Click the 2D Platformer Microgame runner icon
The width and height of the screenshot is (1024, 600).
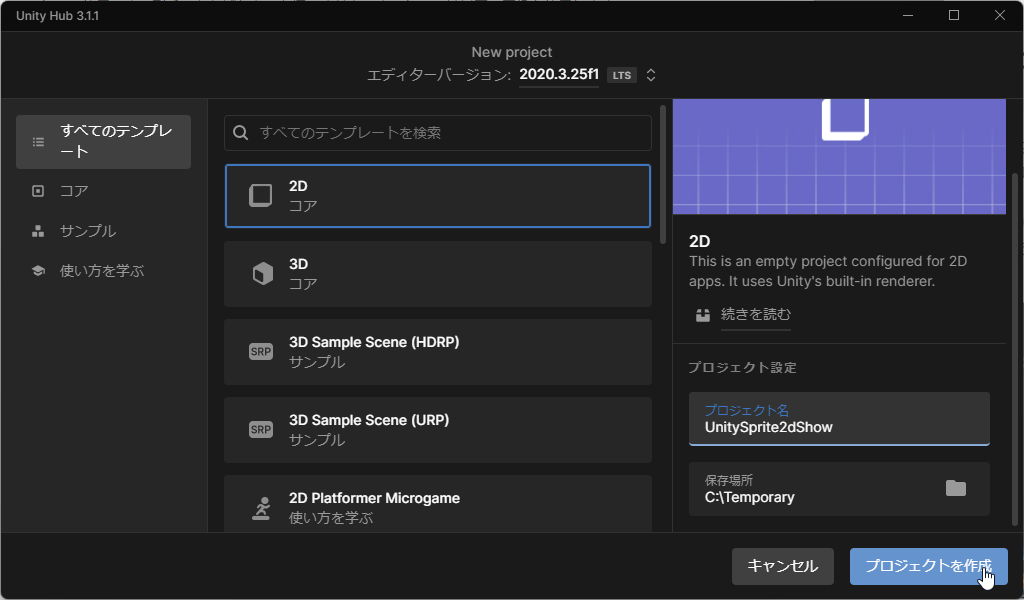(261, 508)
